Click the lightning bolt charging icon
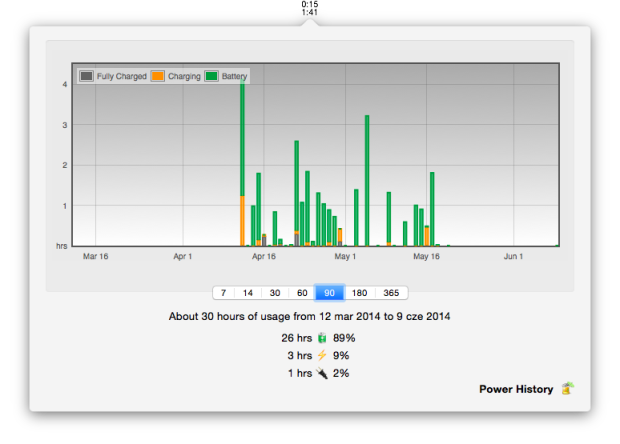Viewport: 620px width, 444px height. tap(322, 356)
